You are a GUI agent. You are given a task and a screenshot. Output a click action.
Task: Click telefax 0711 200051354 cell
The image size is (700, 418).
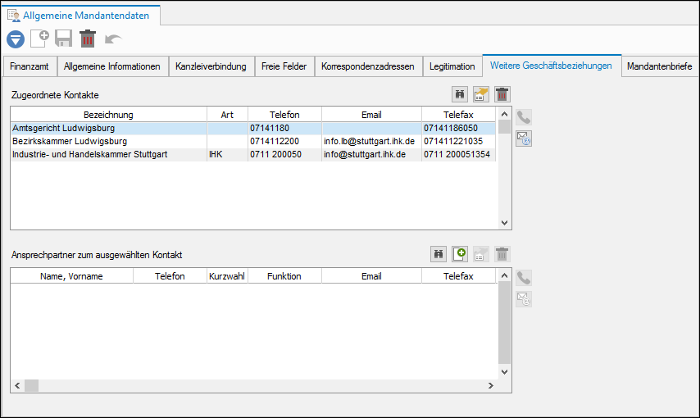tap(458, 155)
